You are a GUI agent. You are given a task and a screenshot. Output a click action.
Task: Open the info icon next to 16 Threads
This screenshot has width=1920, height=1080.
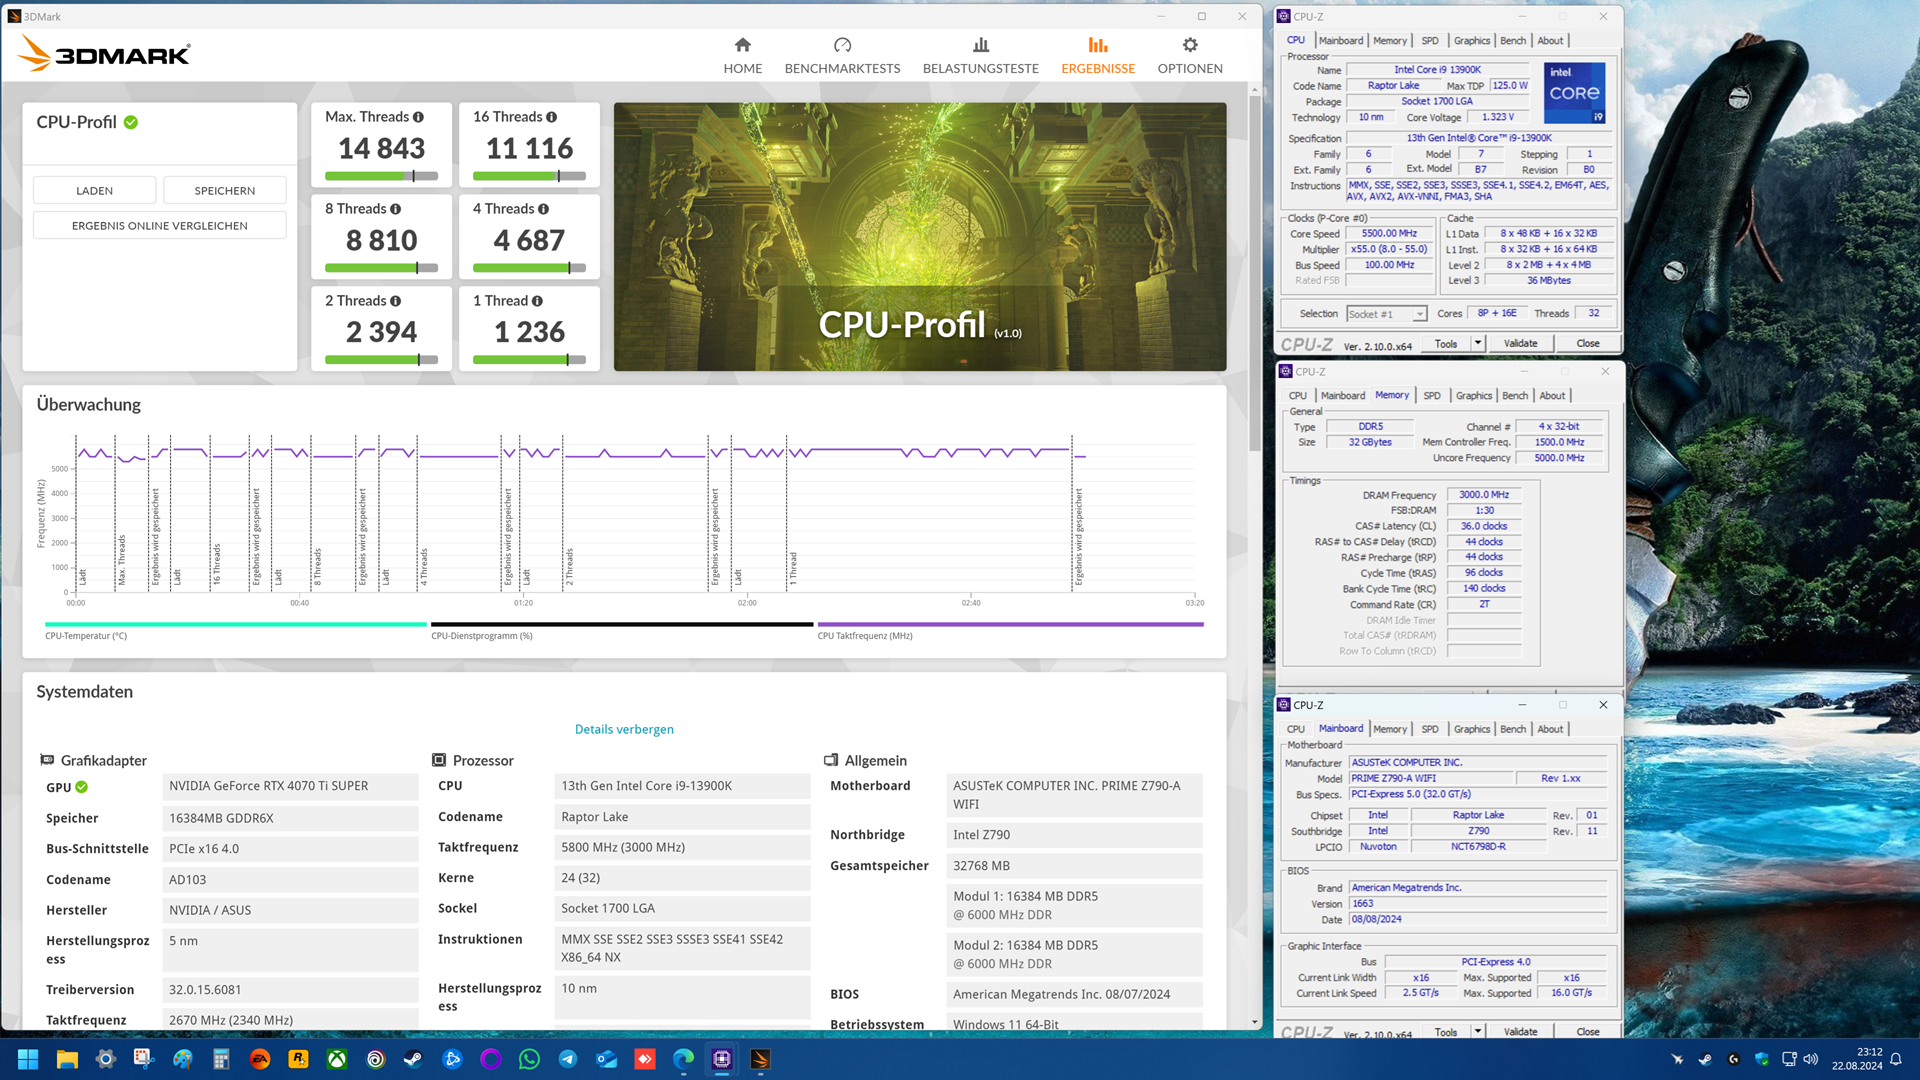point(551,117)
